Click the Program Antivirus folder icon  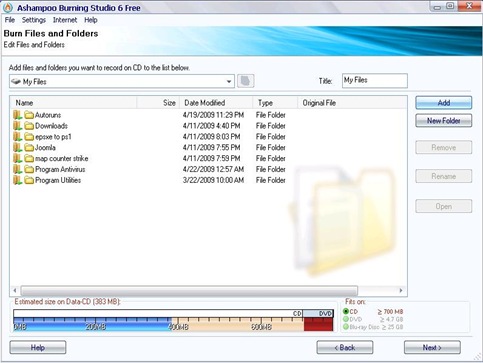tap(29, 170)
